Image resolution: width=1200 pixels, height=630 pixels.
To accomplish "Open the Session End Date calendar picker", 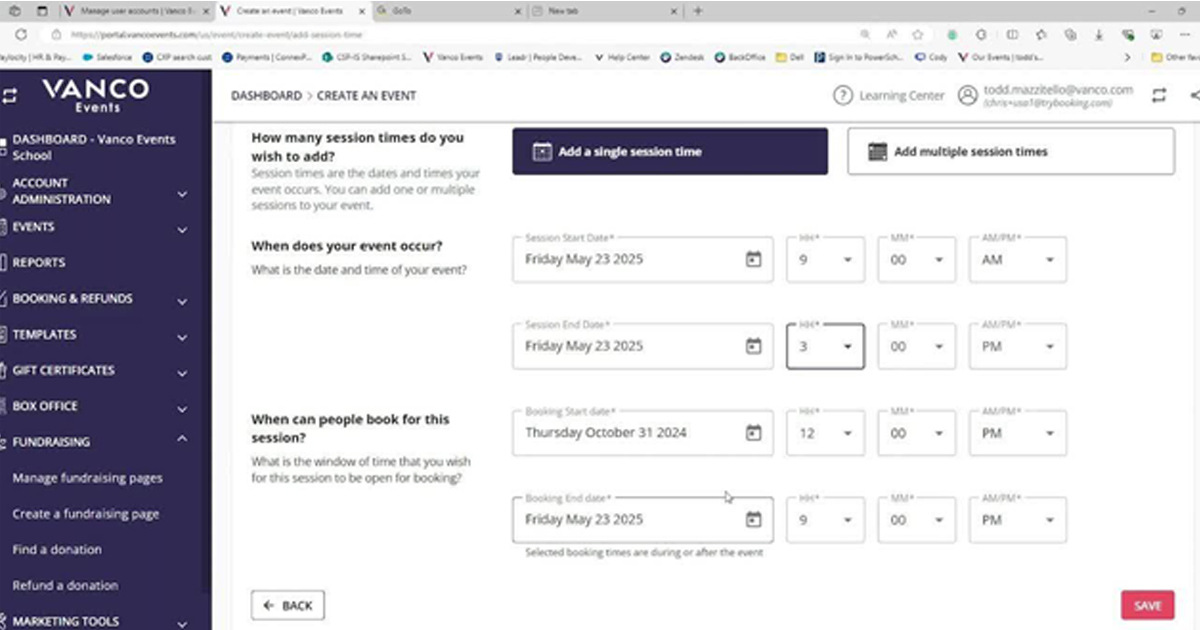I will tap(753, 347).
